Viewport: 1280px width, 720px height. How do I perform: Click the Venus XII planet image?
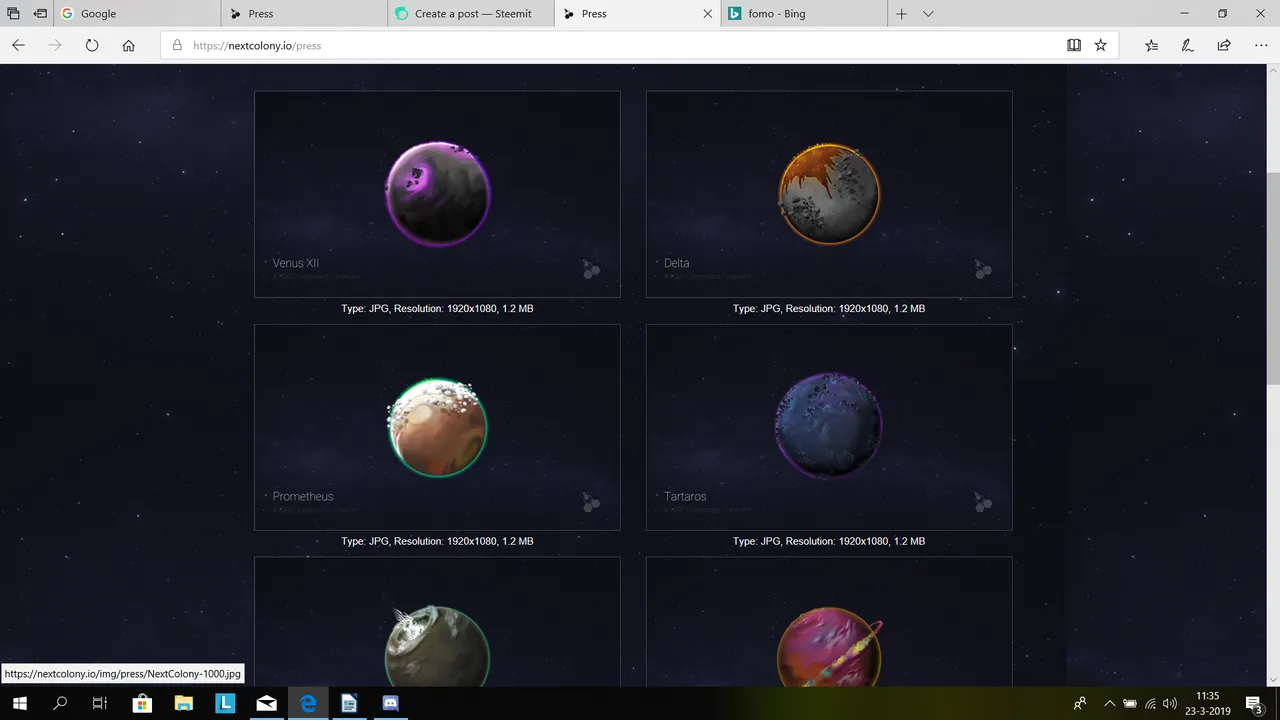tap(437, 194)
